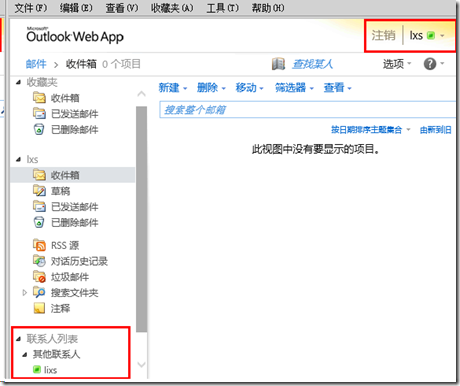Open the 新建 dropdown
The image size is (460, 386).
click(173, 88)
